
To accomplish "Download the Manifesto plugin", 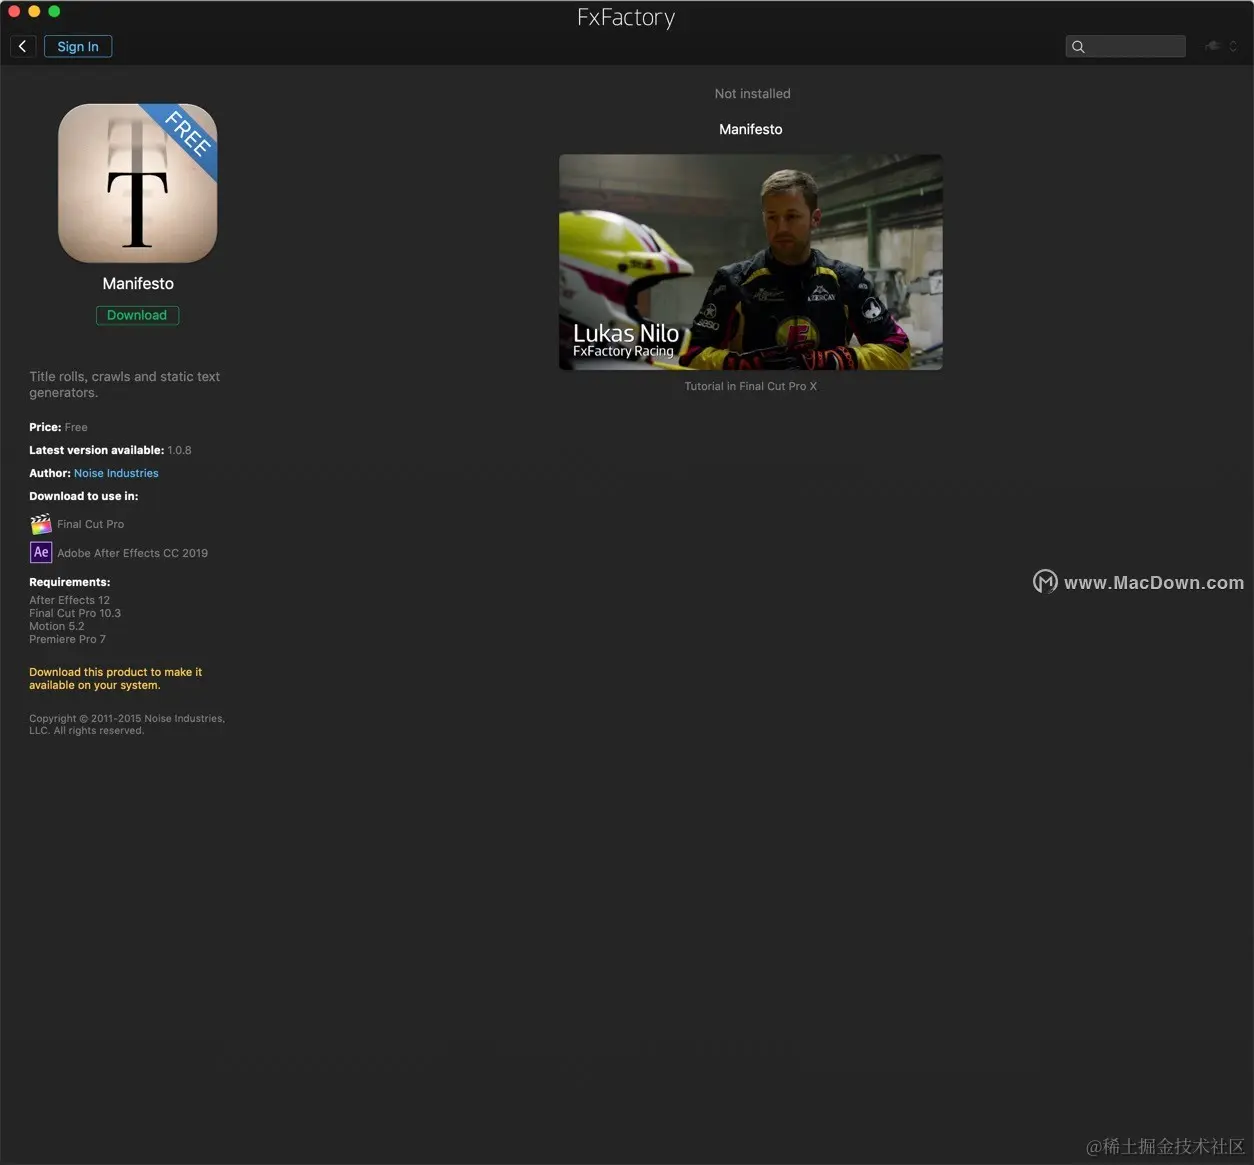I will pos(137,315).
